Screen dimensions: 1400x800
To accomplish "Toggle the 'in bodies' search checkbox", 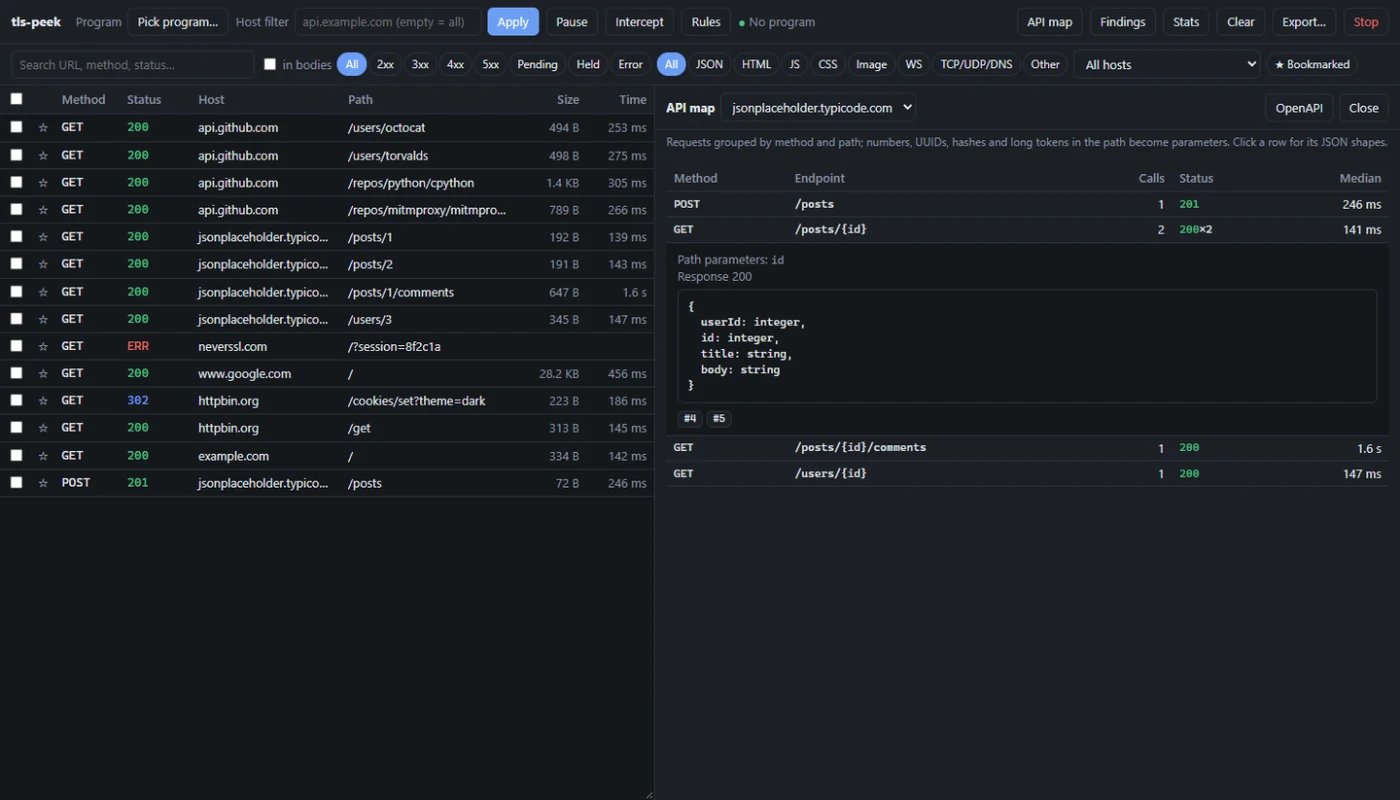I will click(x=270, y=64).
